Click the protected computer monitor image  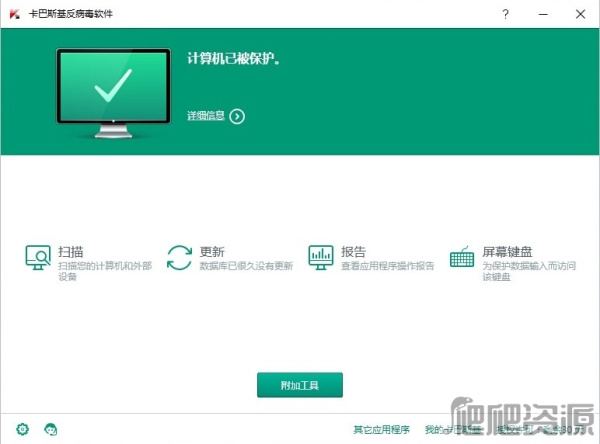pyautogui.click(x=113, y=93)
